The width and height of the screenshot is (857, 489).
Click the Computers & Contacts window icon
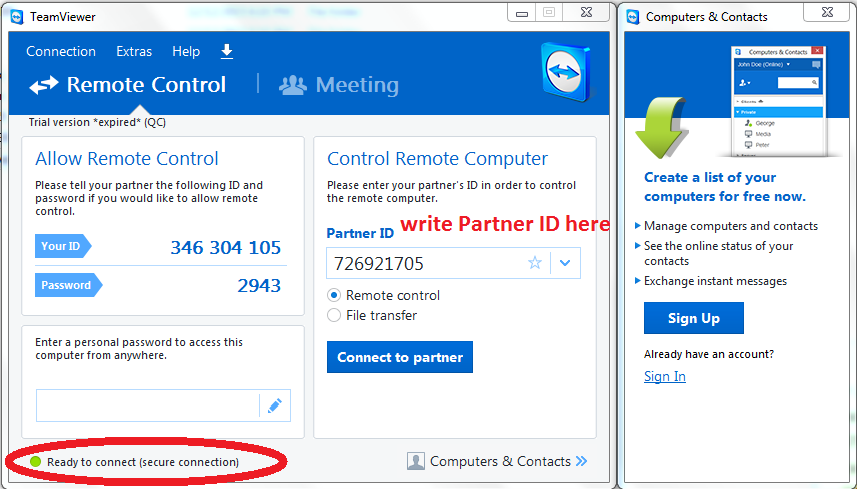coord(633,16)
